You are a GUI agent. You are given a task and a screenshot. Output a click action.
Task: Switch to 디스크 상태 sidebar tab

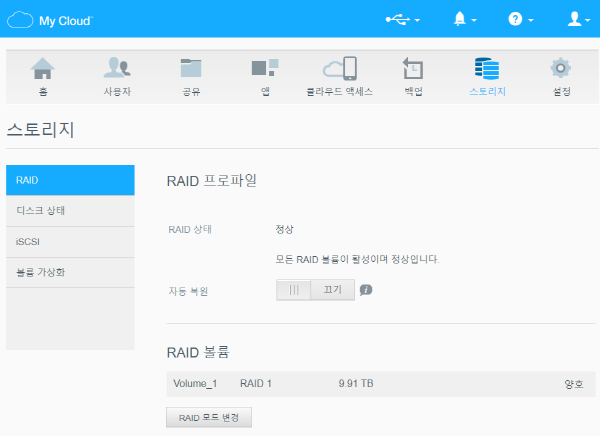[x=70, y=211]
